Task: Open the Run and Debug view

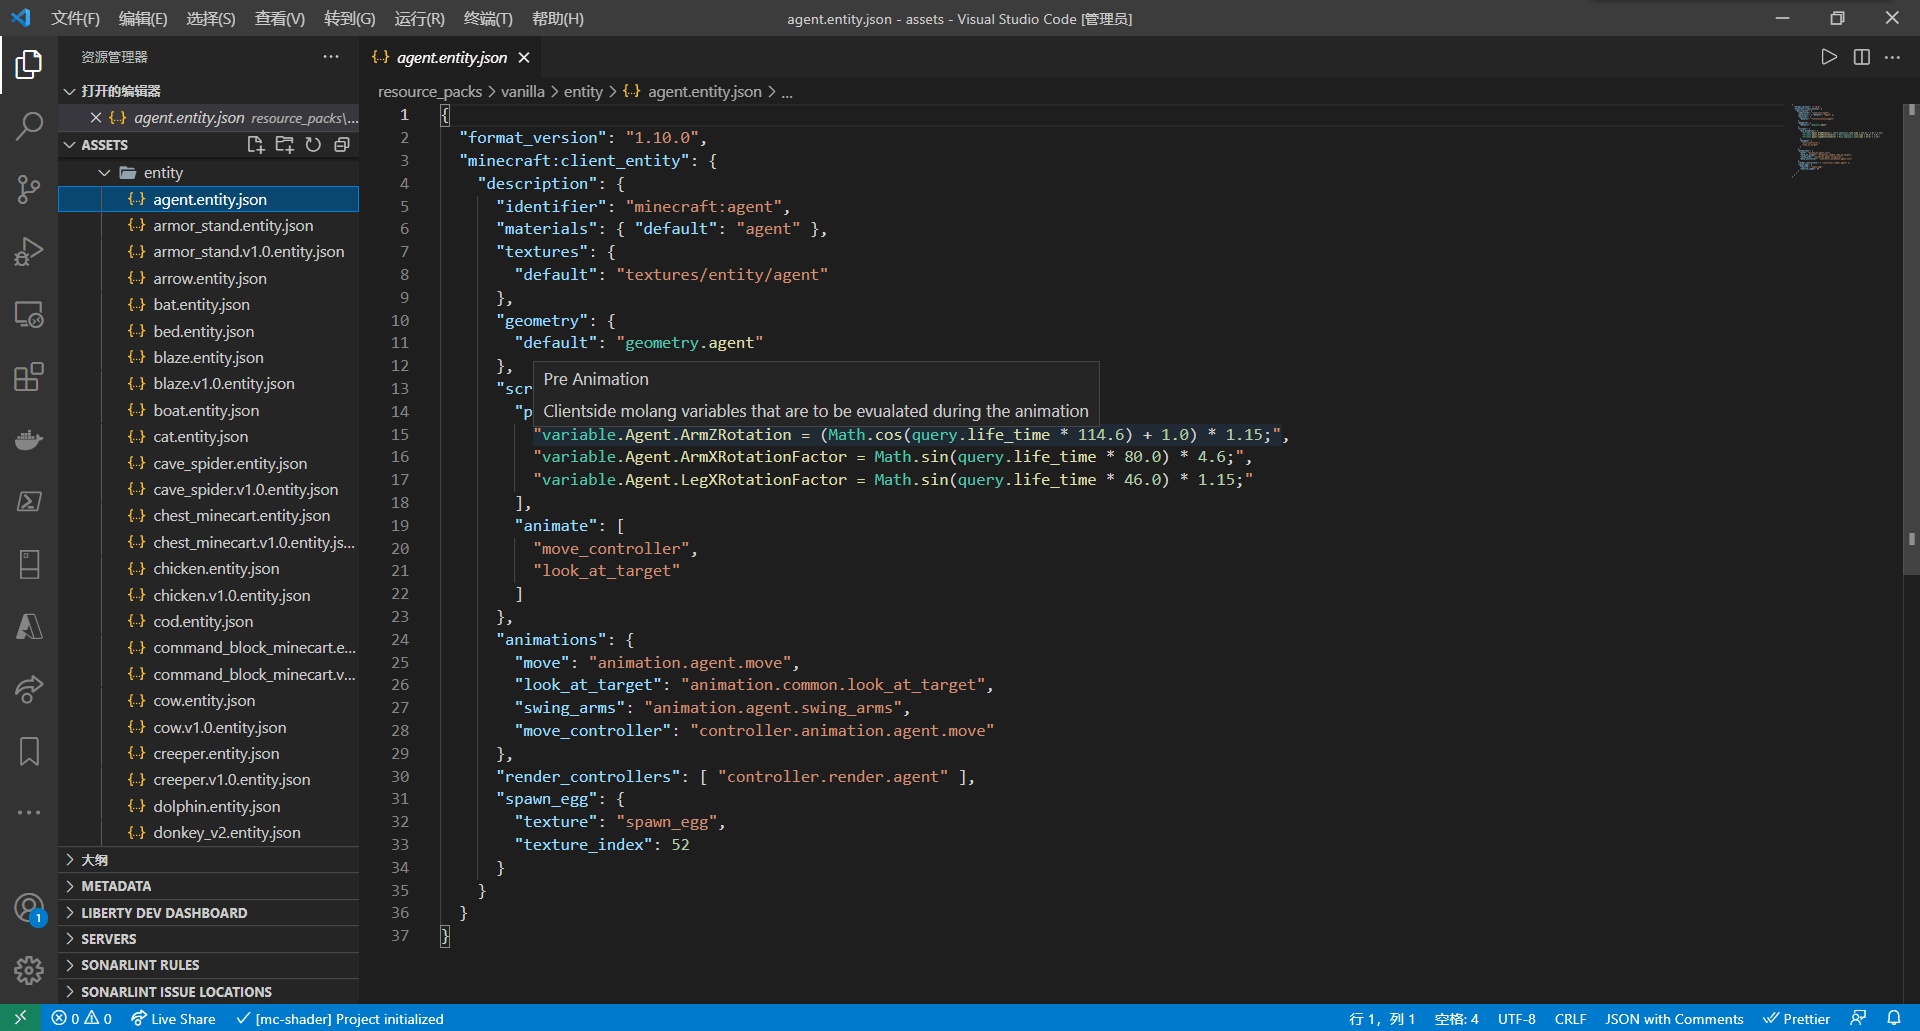Action: tap(29, 251)
